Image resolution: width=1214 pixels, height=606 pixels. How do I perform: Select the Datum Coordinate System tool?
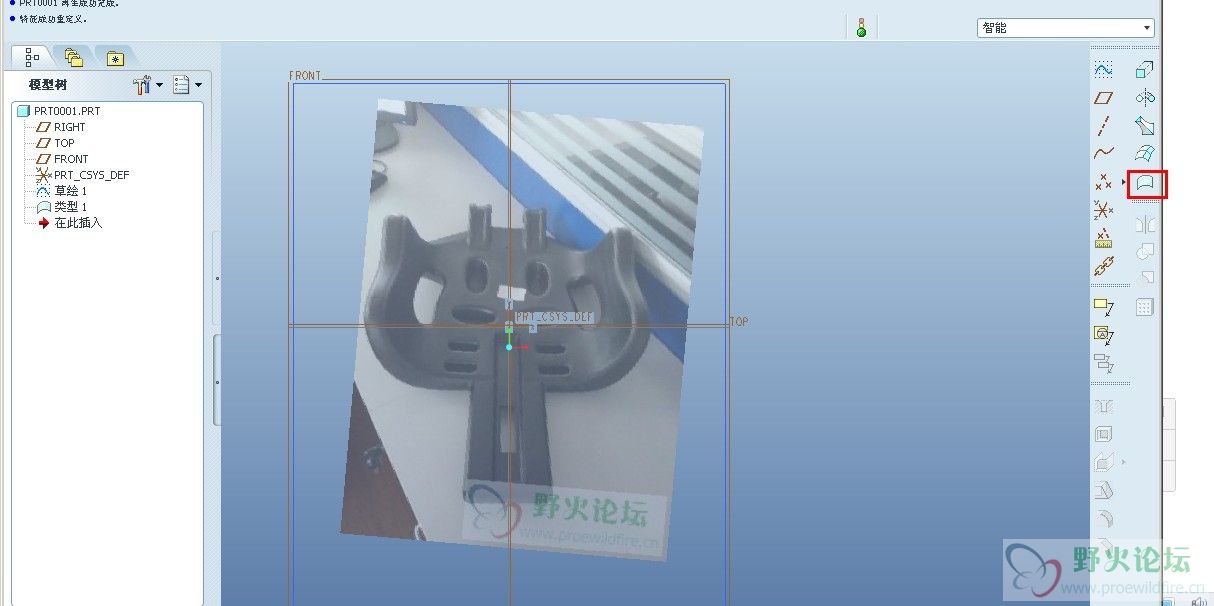(1103, 210)
